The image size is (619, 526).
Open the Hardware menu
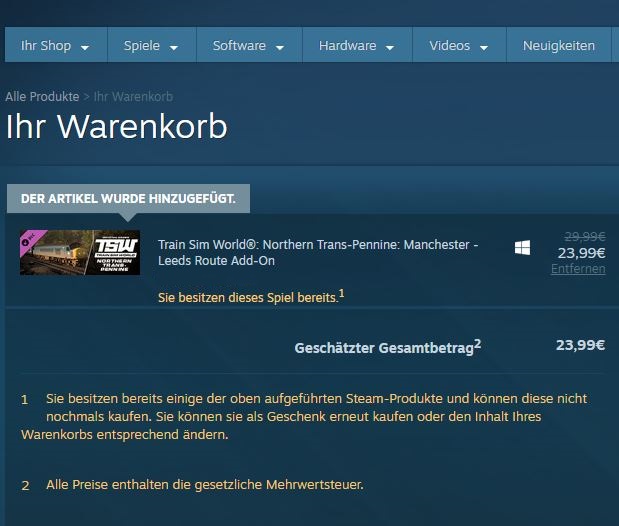pyautogui.click(x=357, y=45)
